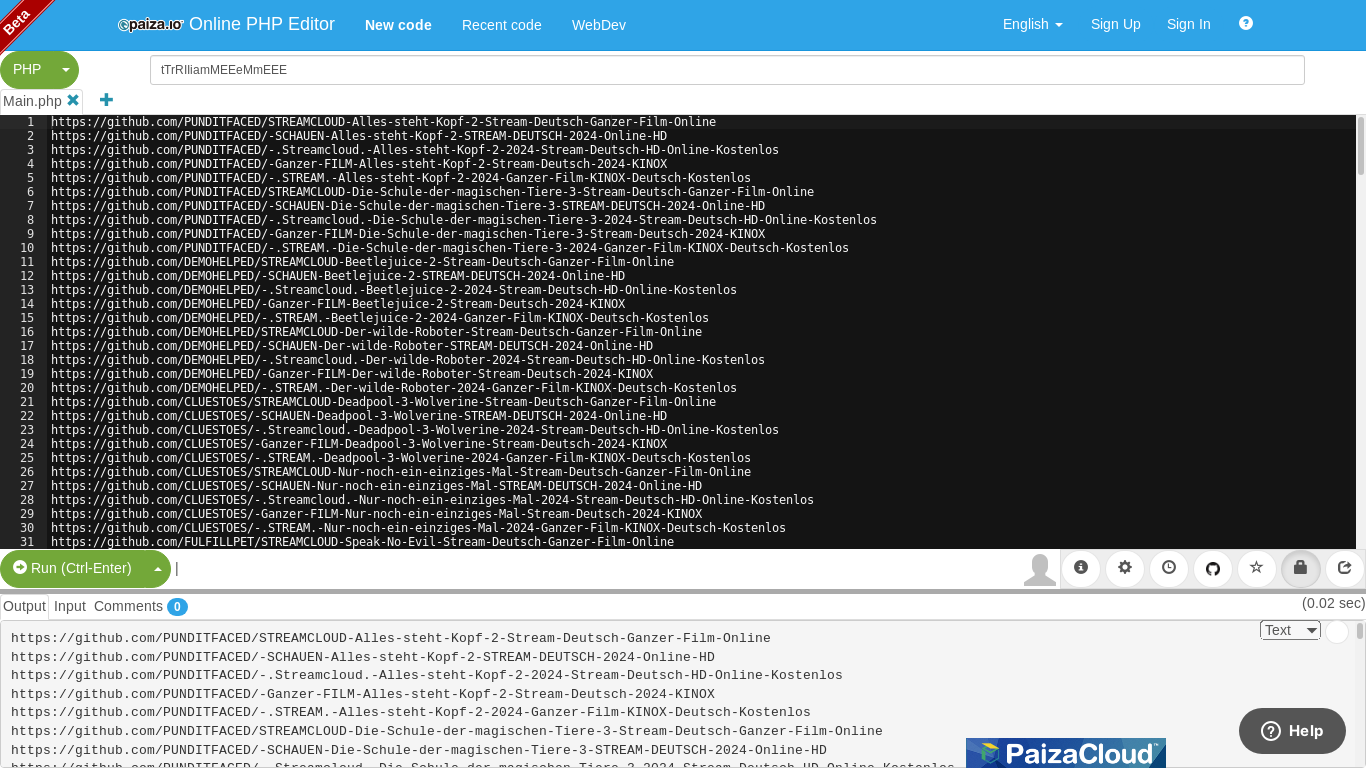Image resolution: width=1366 pixels, height=768 pixels.
Task: Open the info icon button
Action: pyautogui.click(x=1081, y=568)
